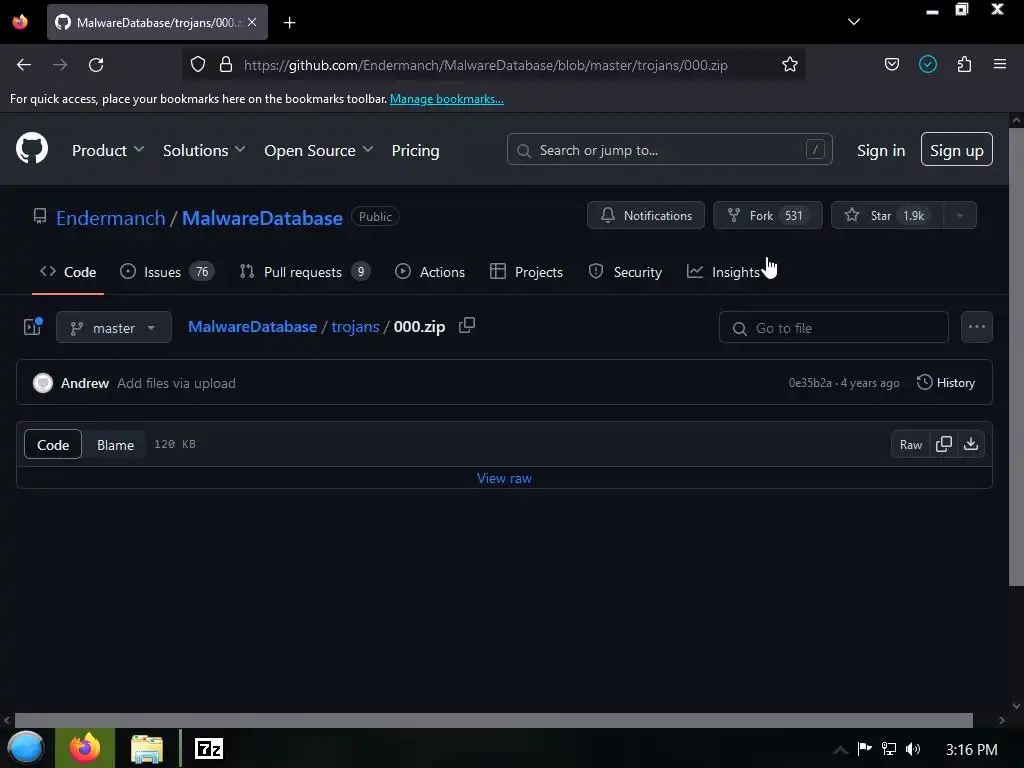This screenshot has width=1024, height=768.
Task: Open the Pull requests tab
Action: click(305, 272)
